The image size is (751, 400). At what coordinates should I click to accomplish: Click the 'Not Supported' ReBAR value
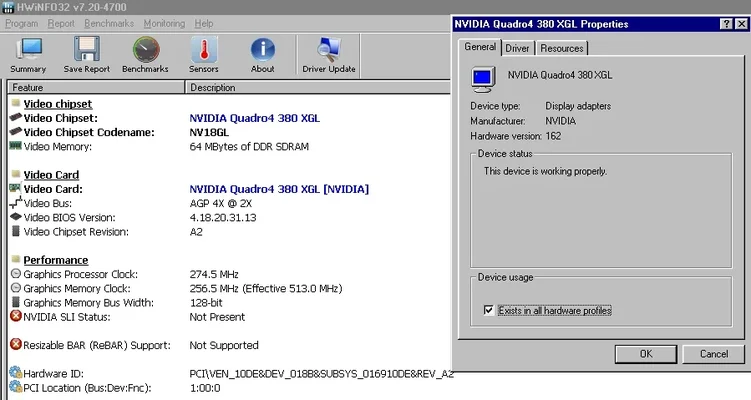(x=224, y=345)
